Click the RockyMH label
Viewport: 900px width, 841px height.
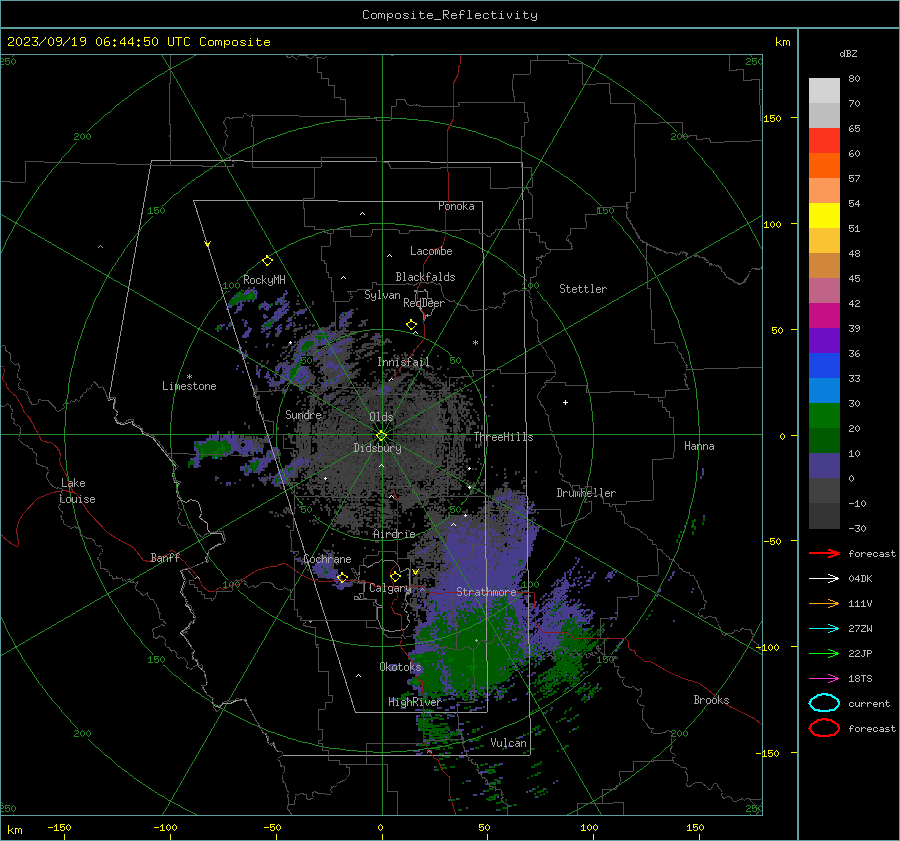(264, 280)
